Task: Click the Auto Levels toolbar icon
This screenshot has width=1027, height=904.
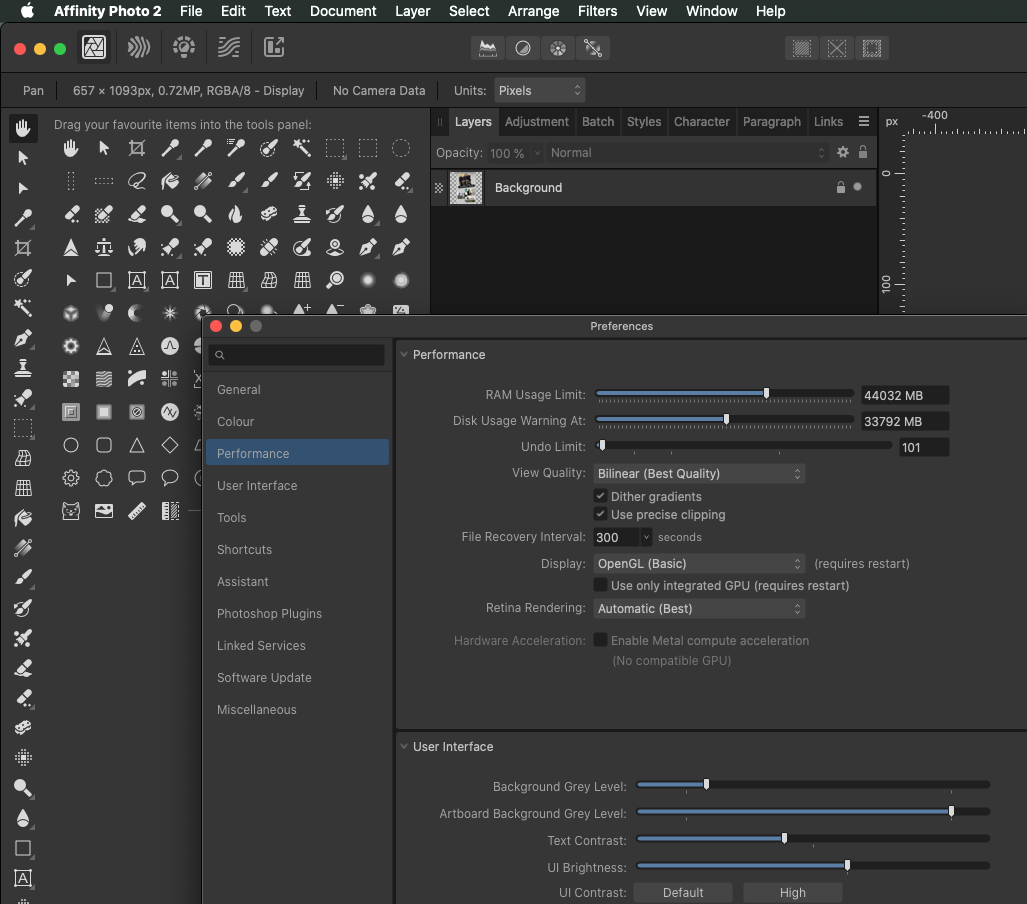Action: click(x=489, y=48)
